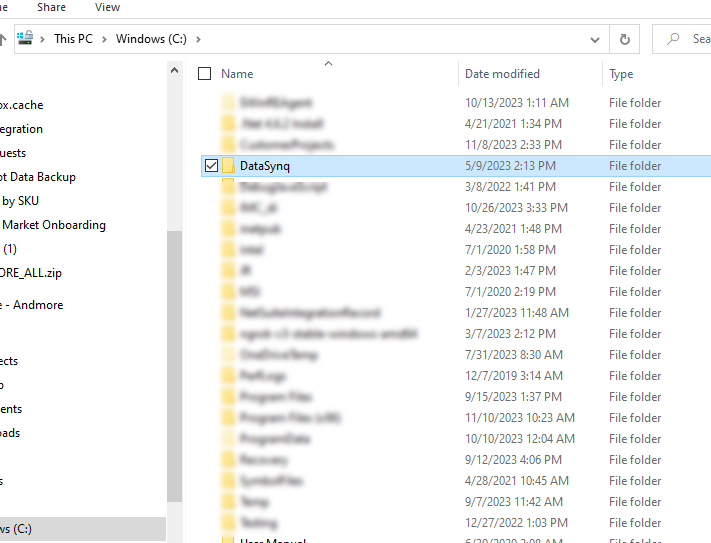
Task: Sort by the Type column header
Action: tap(621, 74)
